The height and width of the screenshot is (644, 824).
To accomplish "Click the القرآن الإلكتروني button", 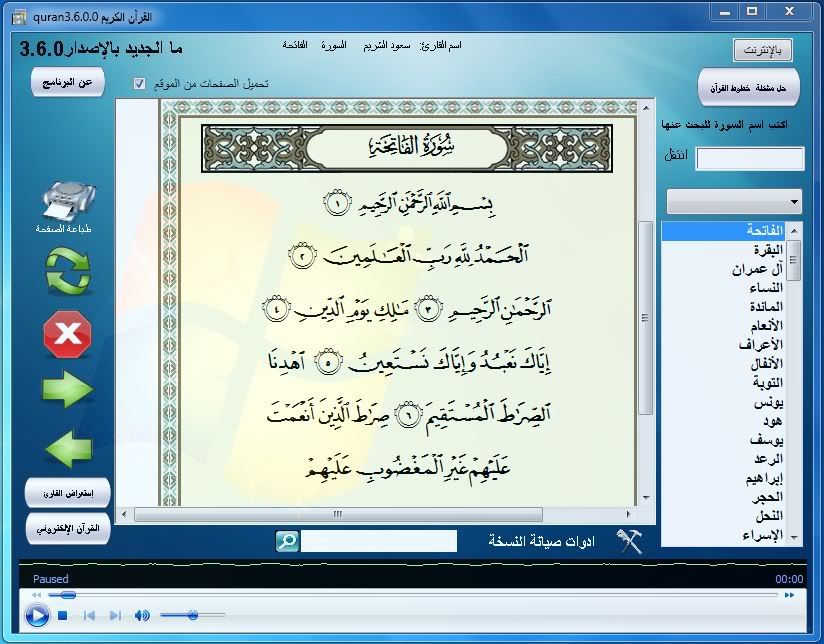I will (68, 528).
